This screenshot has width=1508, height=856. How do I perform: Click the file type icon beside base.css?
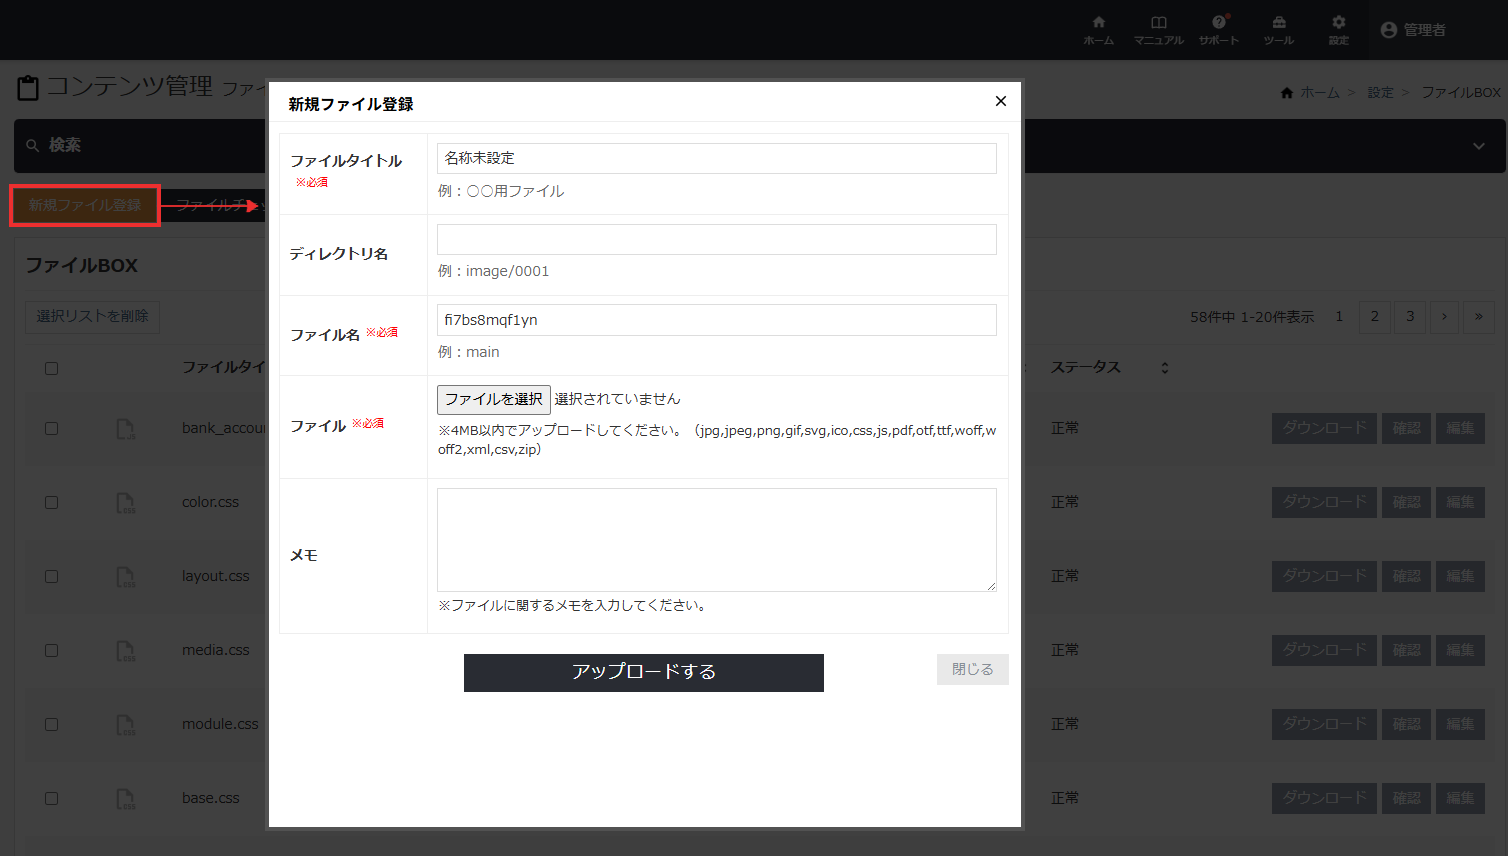click(x=125, y=798)
